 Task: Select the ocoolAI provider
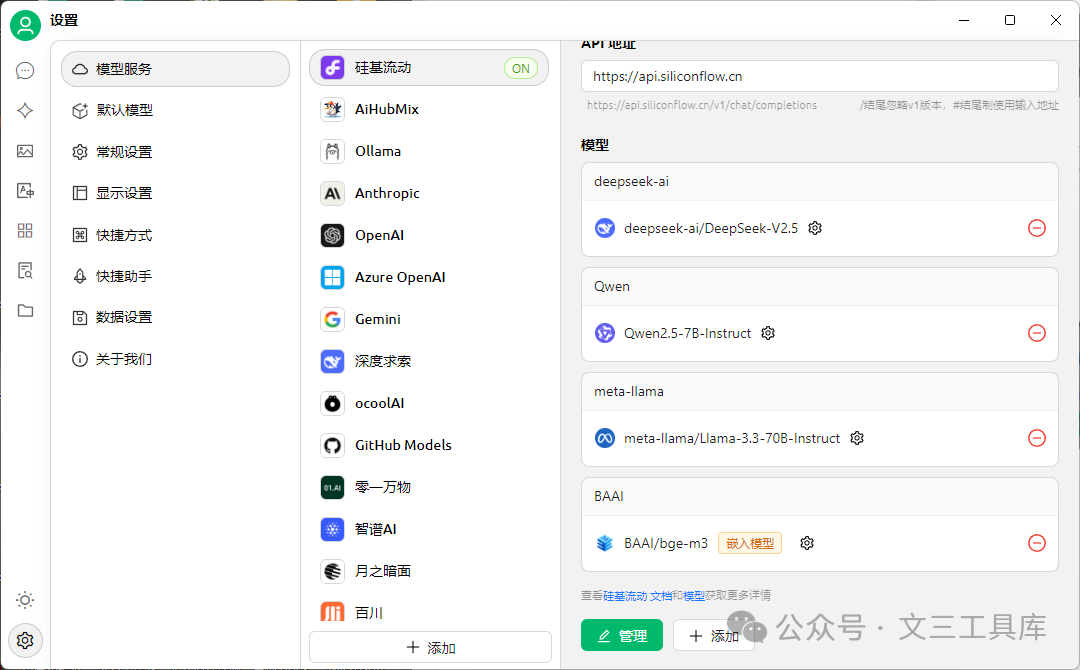click(x=429, y=404)
